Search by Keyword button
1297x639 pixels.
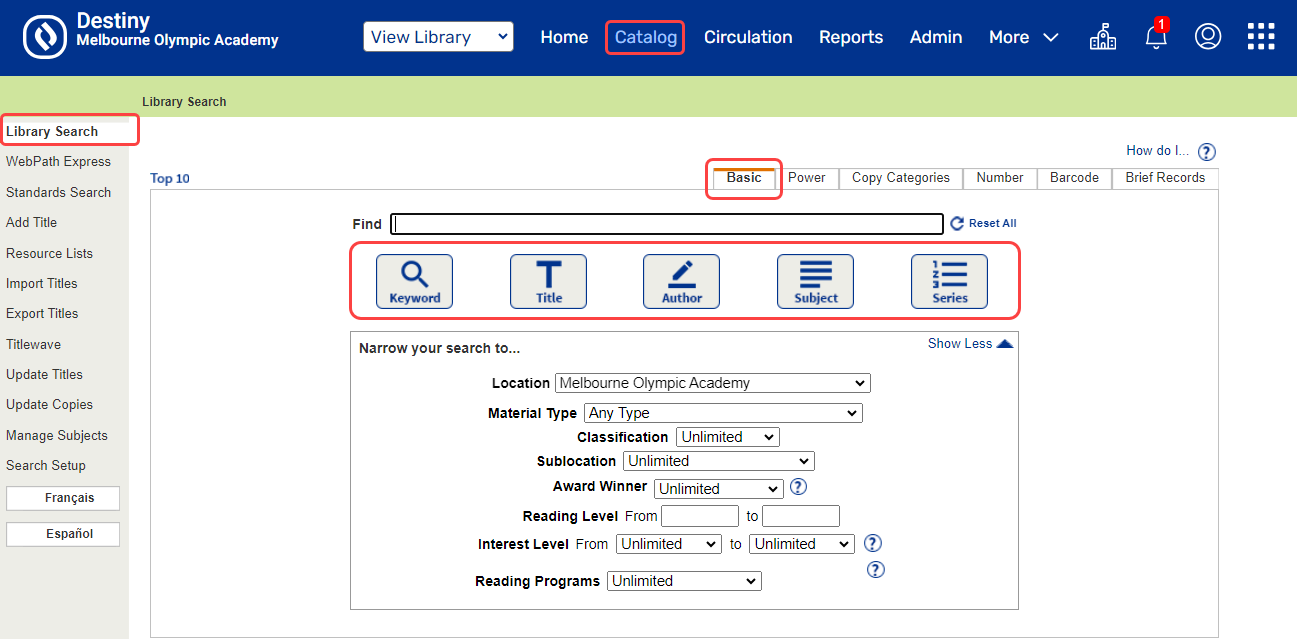coord(414,281)
